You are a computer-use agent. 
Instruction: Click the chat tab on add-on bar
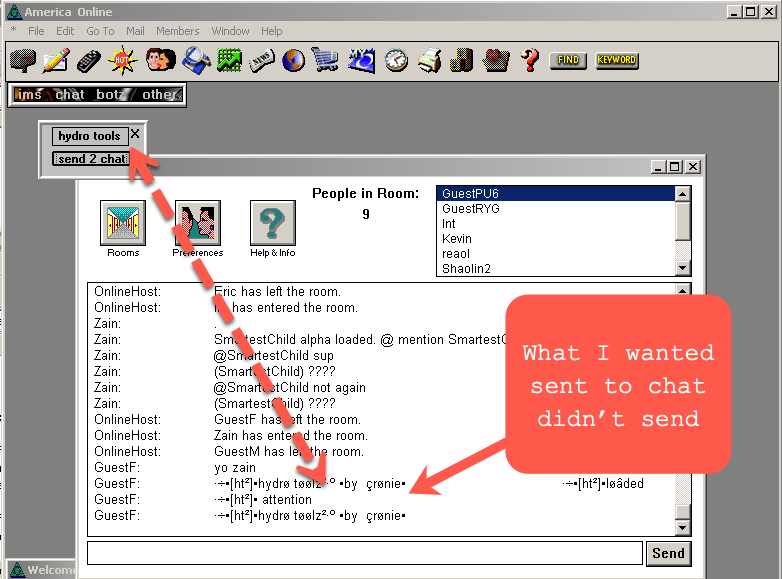click(x=69, y=94)
